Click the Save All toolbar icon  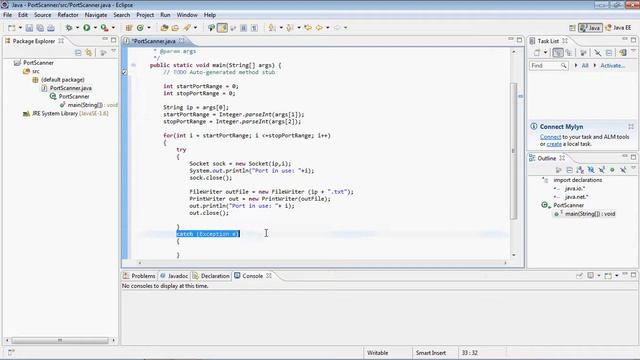[40, 28]
